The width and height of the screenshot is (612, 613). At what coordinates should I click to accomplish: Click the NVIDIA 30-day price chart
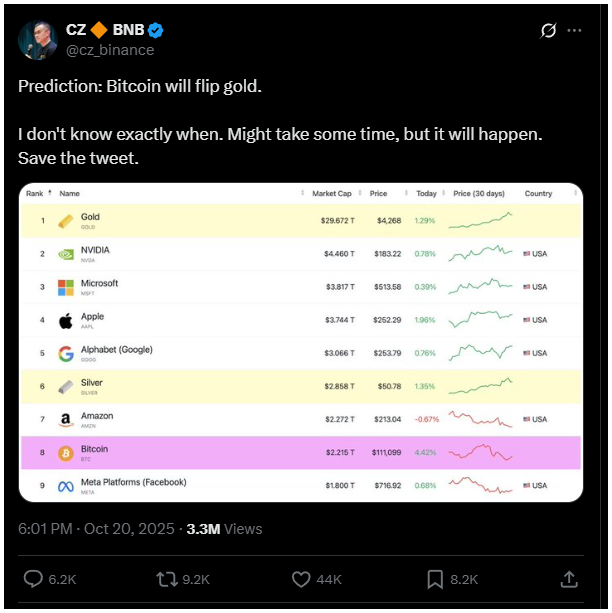click(481, 254)
